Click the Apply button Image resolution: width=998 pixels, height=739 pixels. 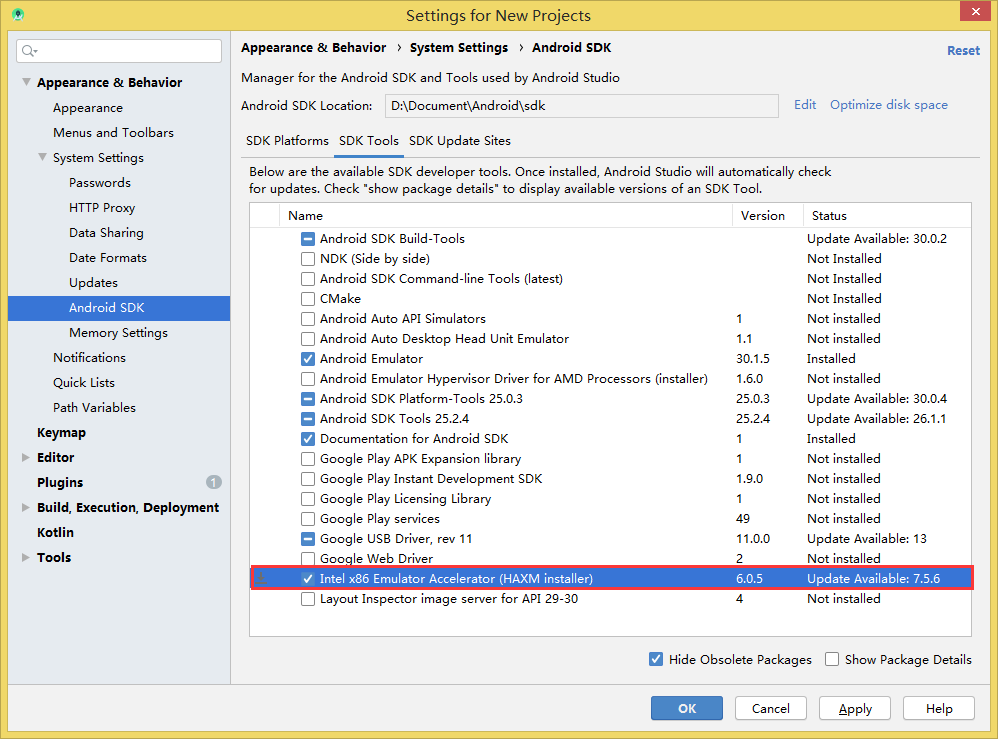pos(855,708)
